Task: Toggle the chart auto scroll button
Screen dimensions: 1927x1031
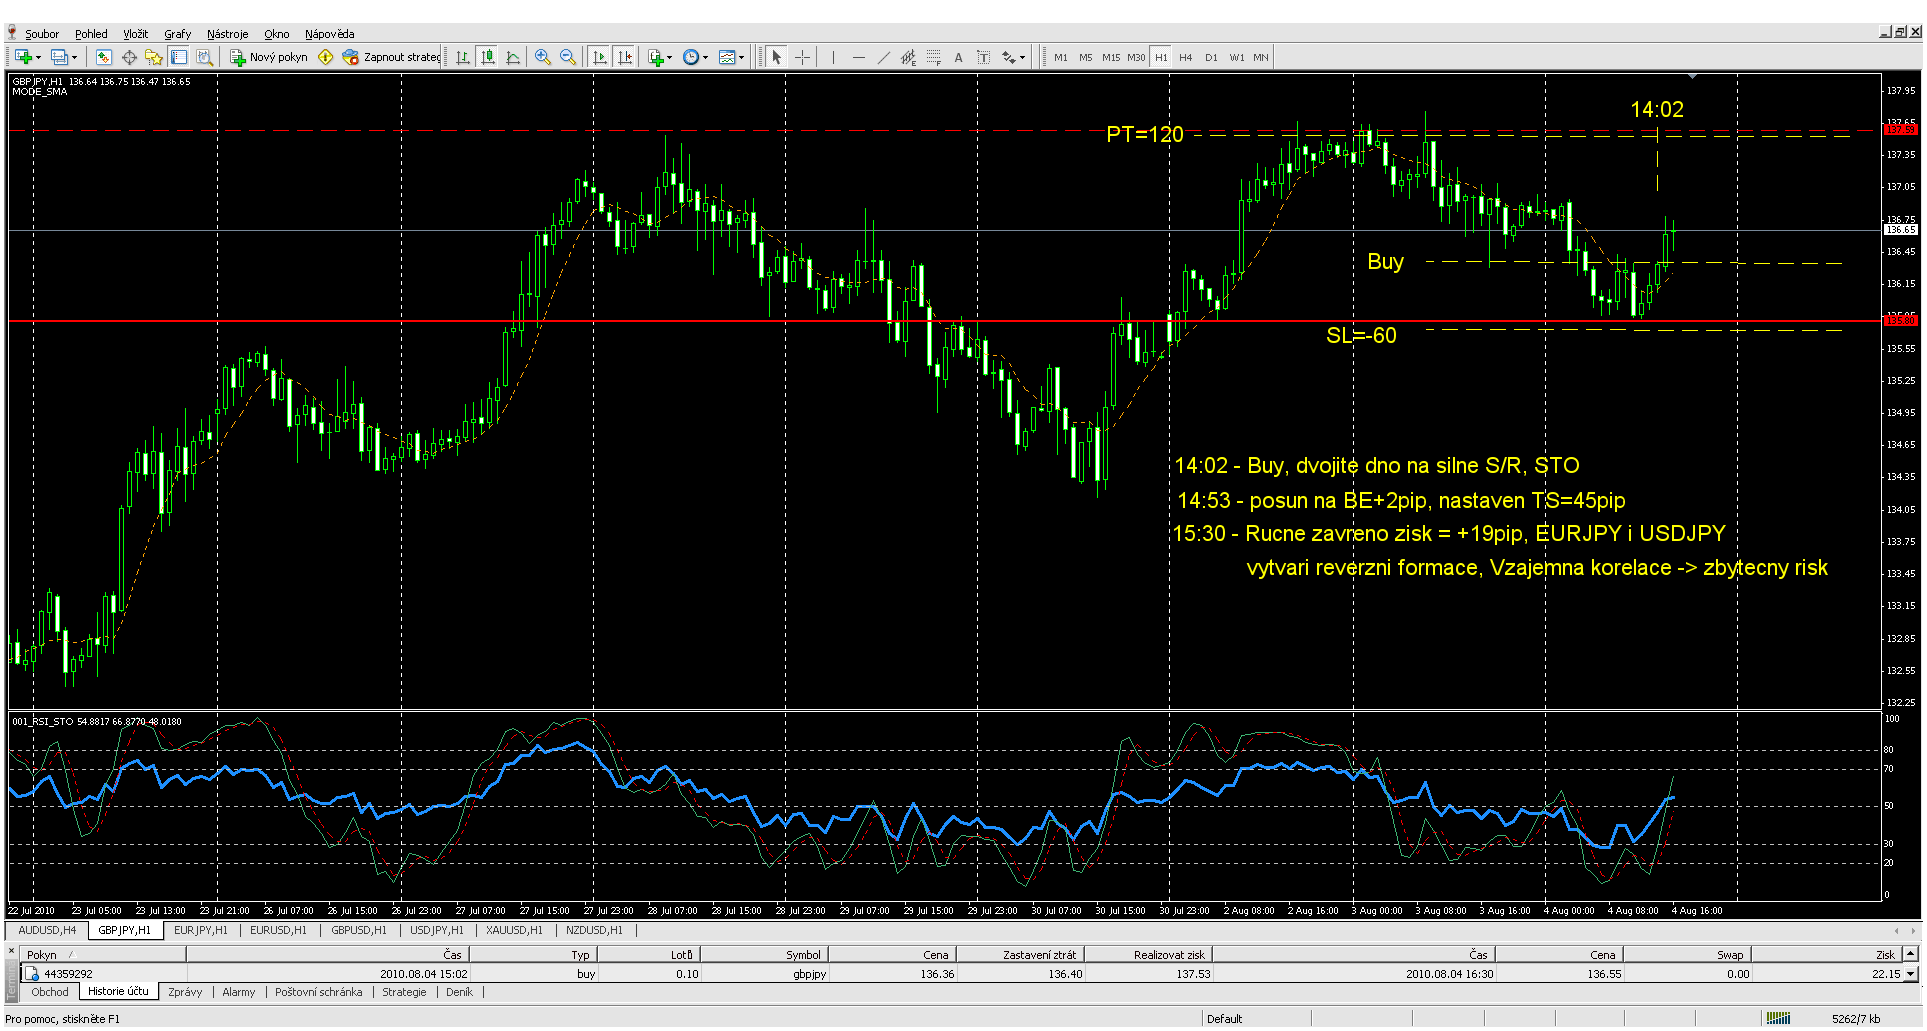Action: click(600, 58)
